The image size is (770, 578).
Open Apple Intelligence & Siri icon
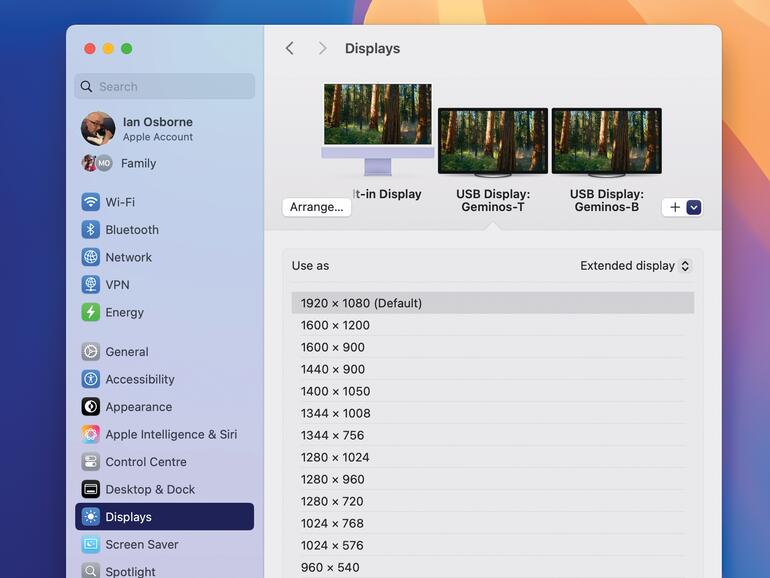91,434
